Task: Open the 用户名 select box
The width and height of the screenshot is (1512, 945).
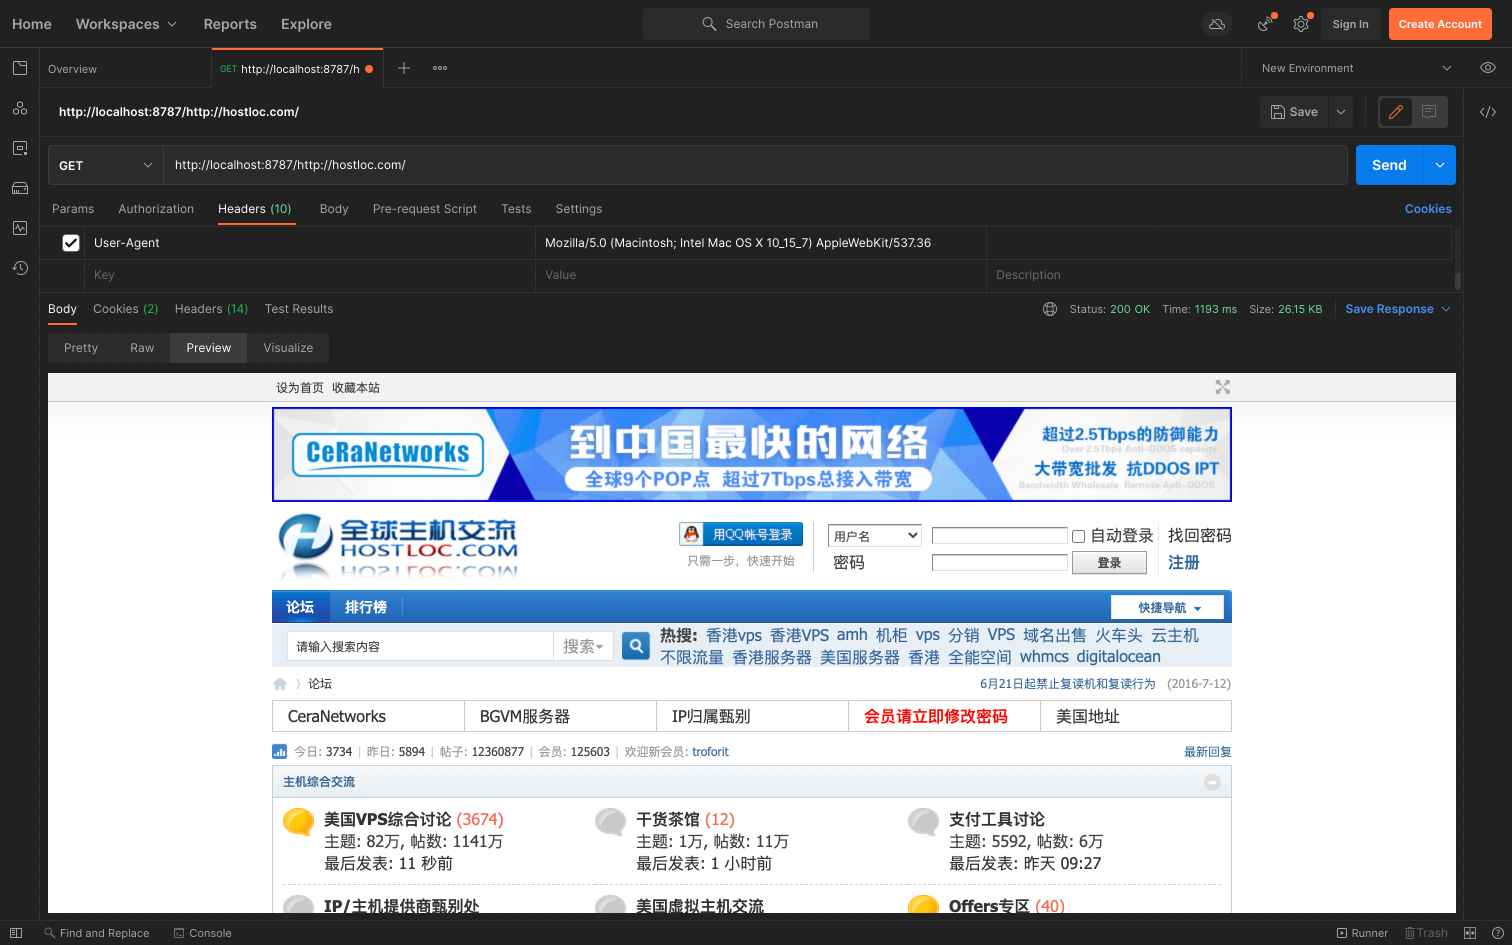Action: pos(875,536)
